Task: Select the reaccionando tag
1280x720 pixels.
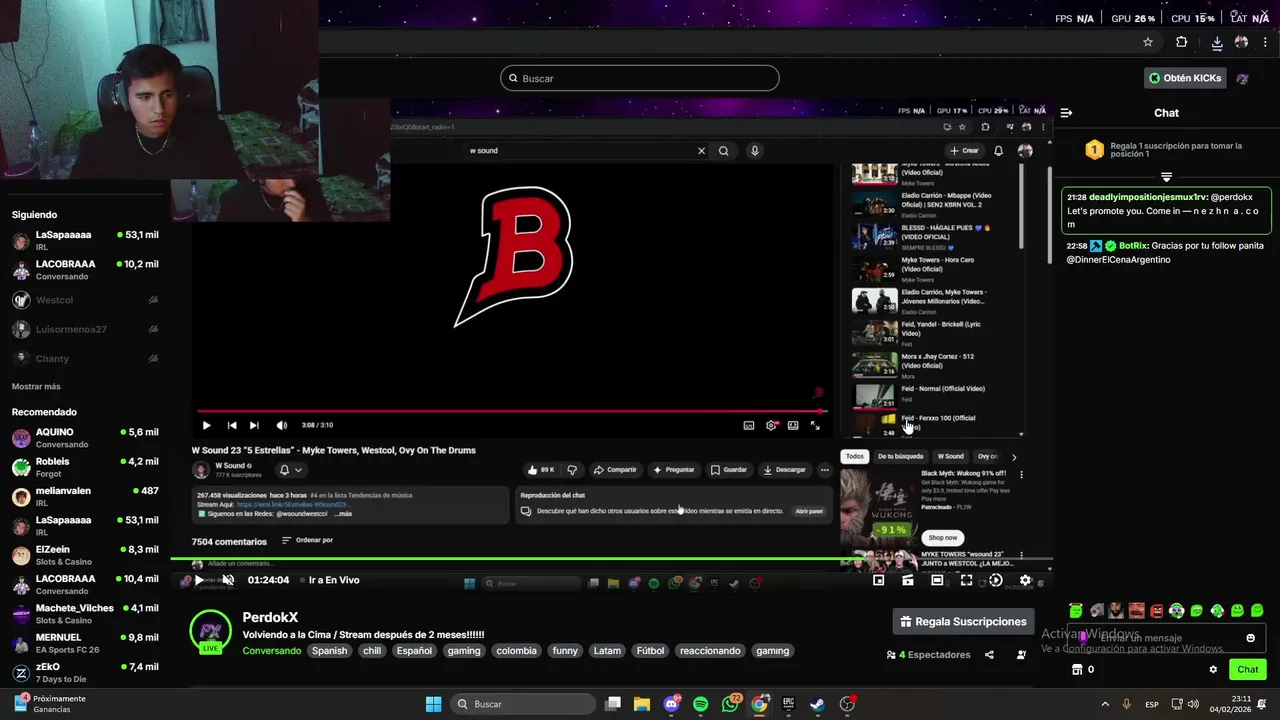Action: click(x=710, y=651)
